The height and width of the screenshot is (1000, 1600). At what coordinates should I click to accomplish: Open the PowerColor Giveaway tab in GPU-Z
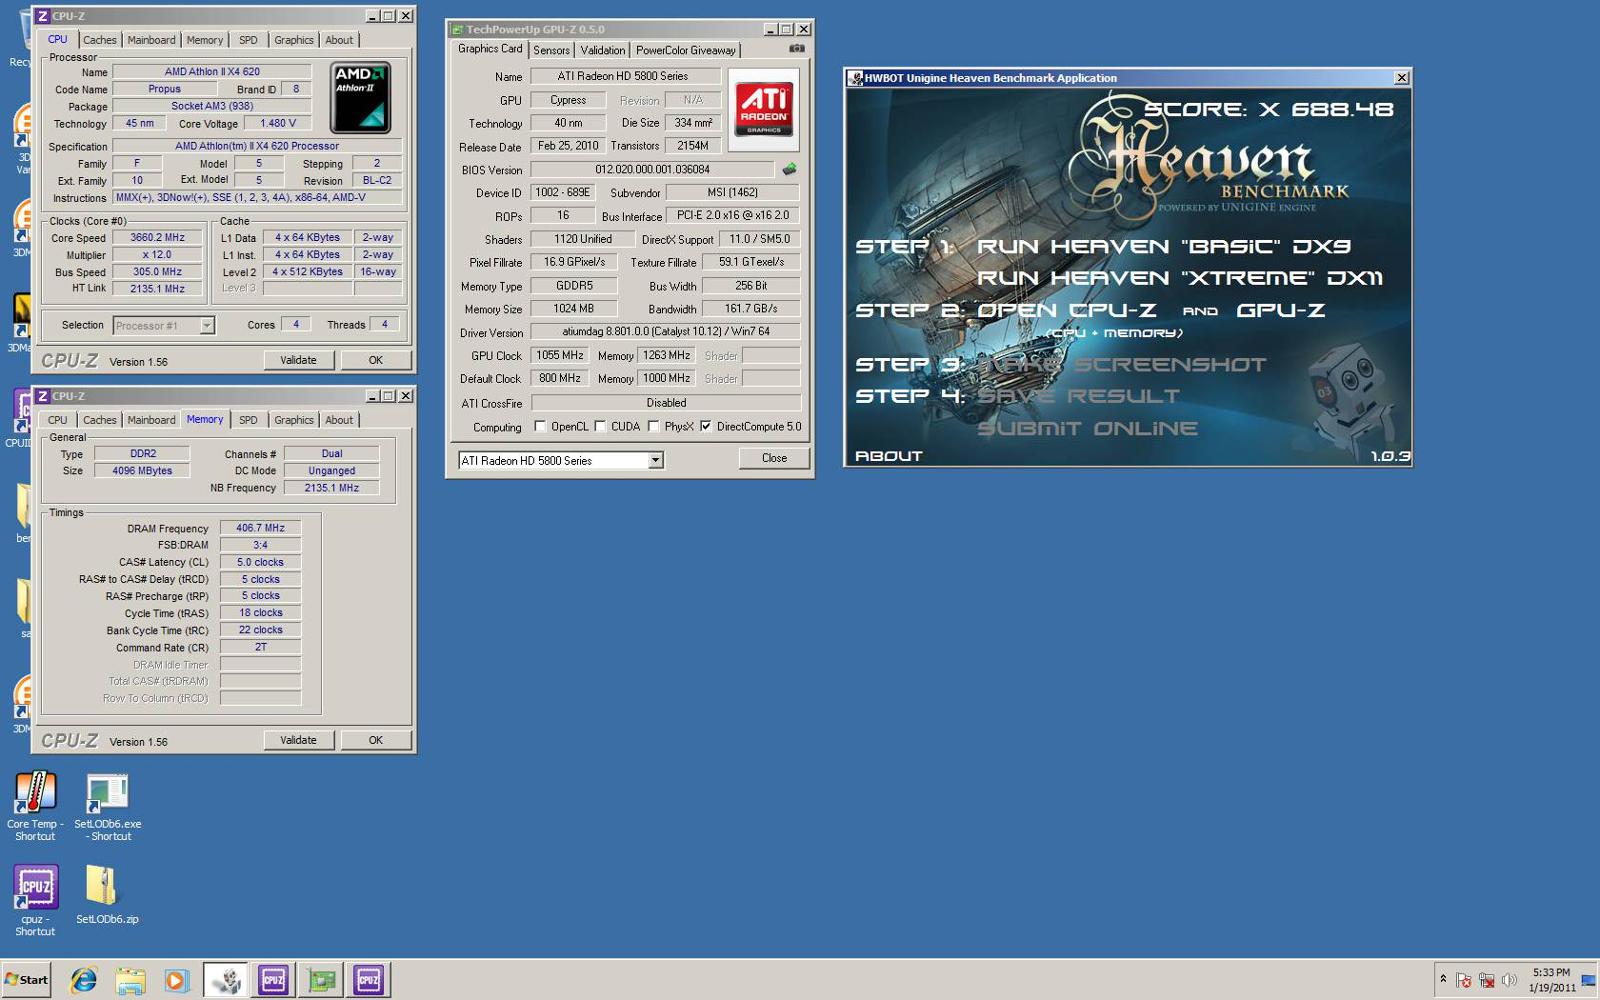coord(685,50)
